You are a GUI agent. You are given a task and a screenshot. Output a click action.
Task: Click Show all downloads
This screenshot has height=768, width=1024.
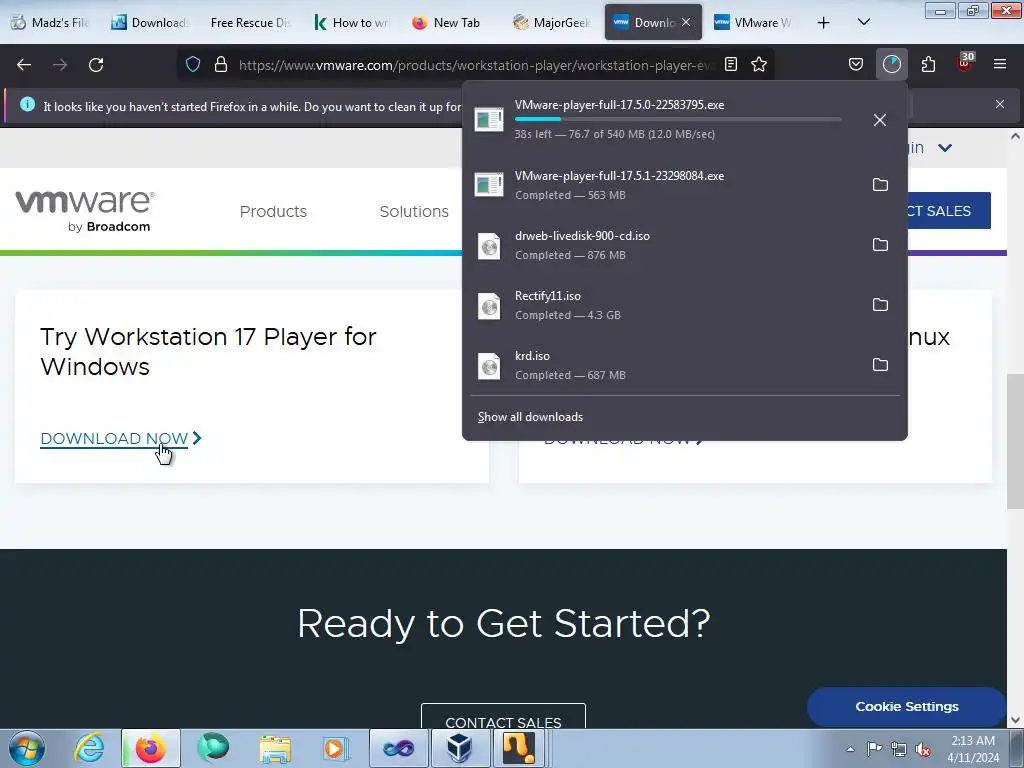tap(530, 417)
